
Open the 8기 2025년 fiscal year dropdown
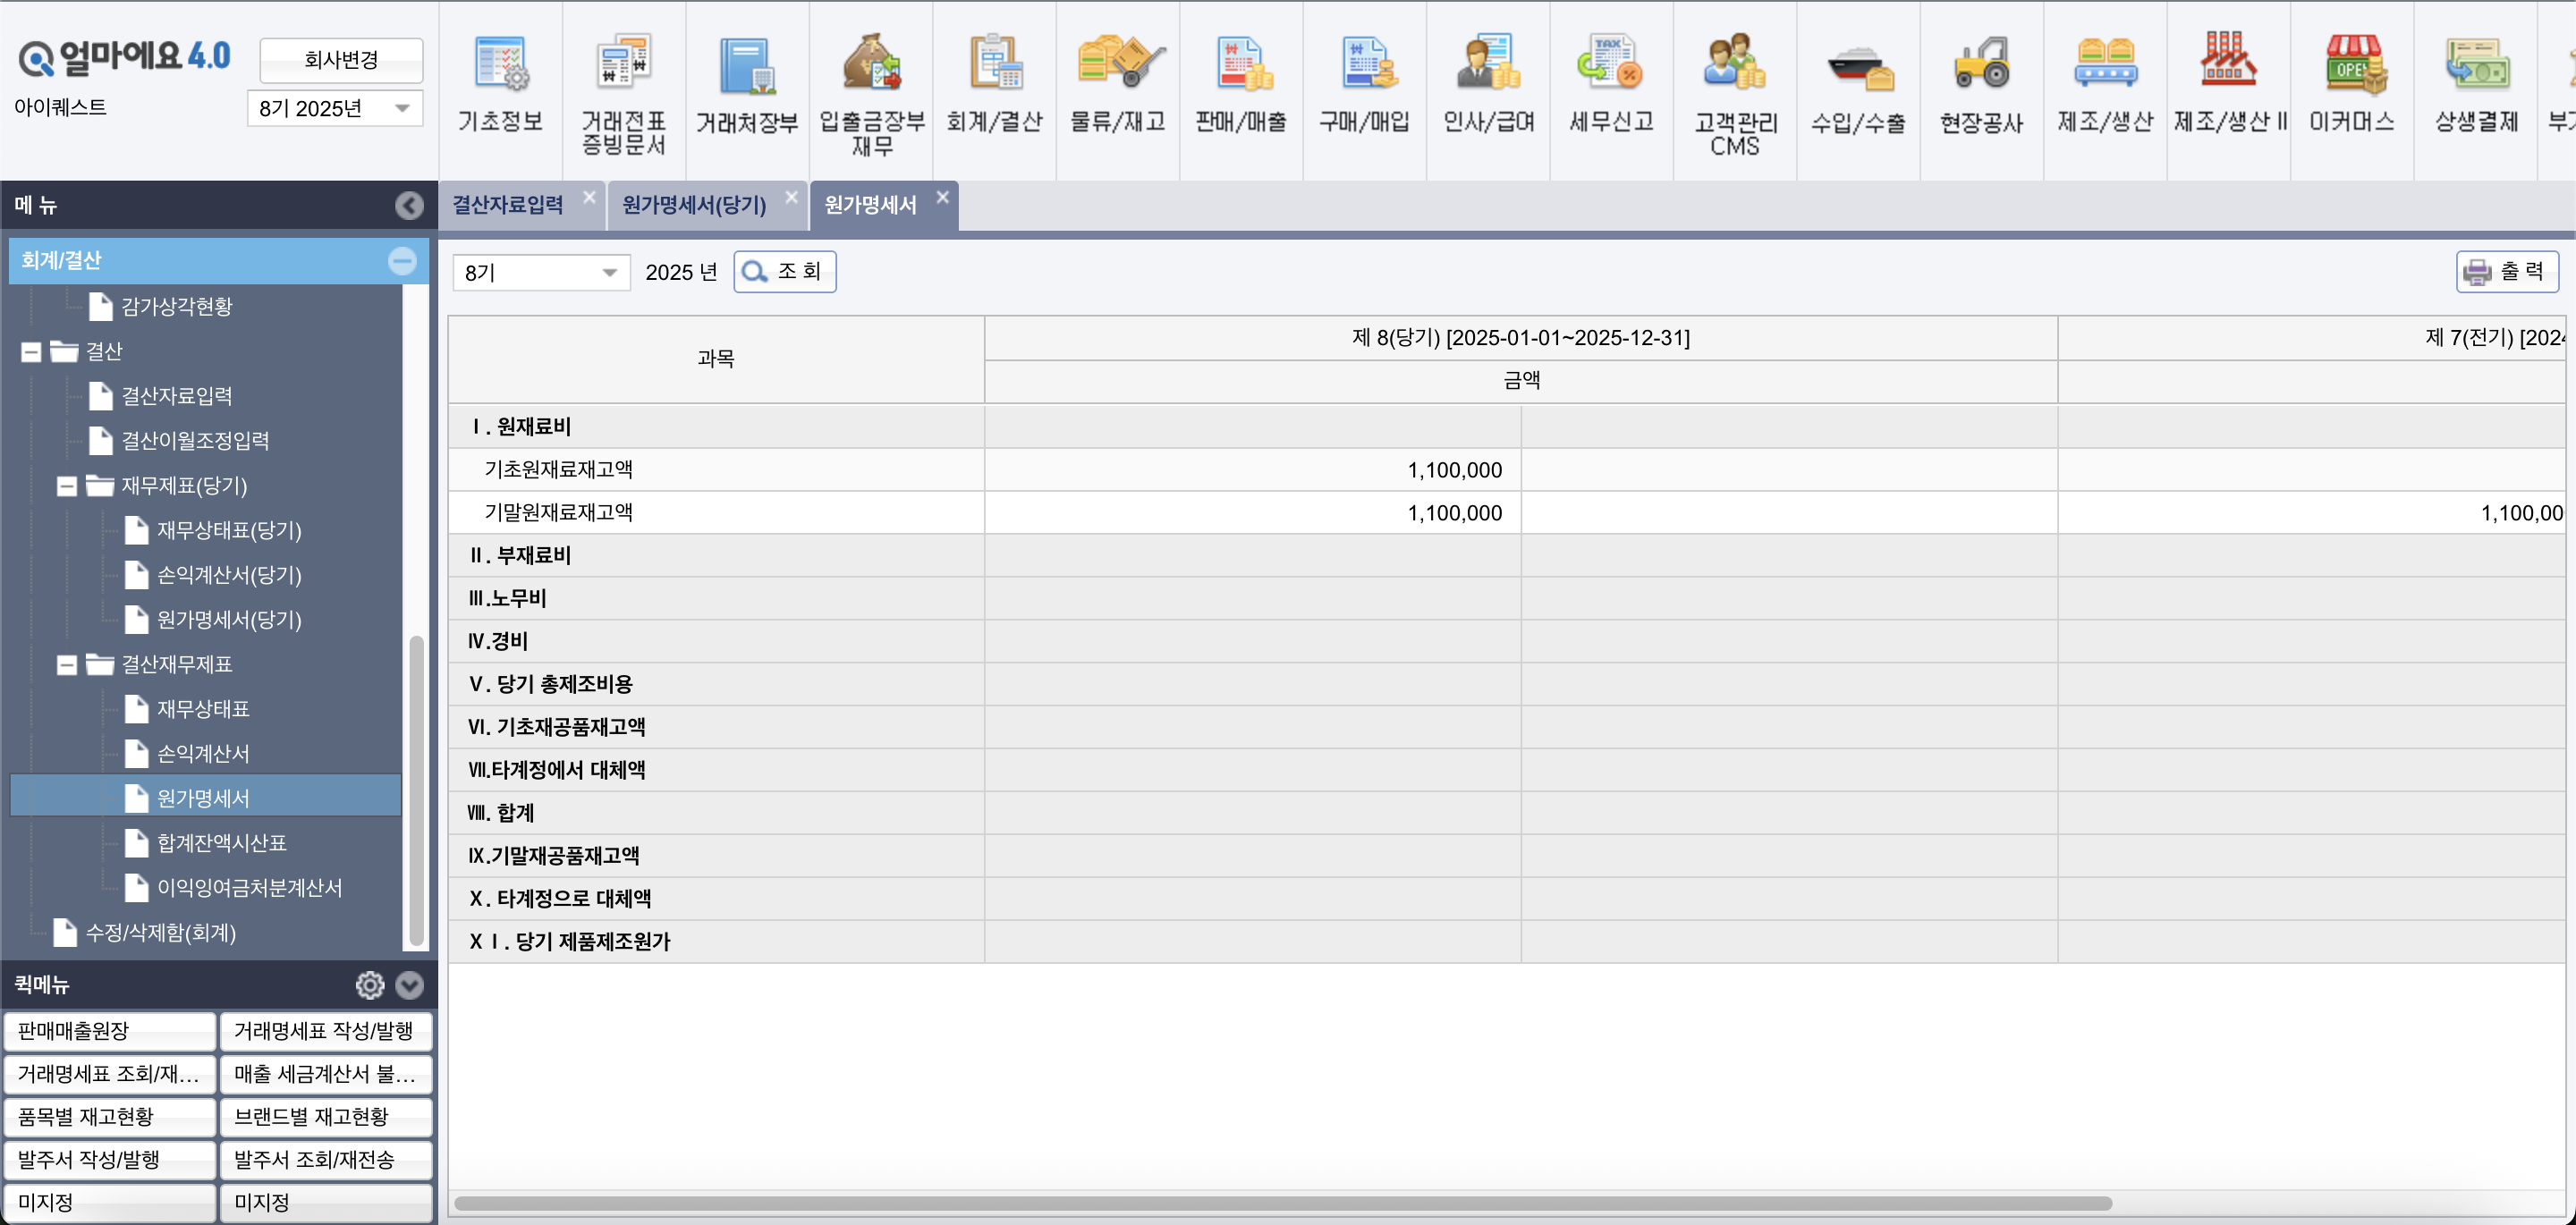click(x=335, y=108)
